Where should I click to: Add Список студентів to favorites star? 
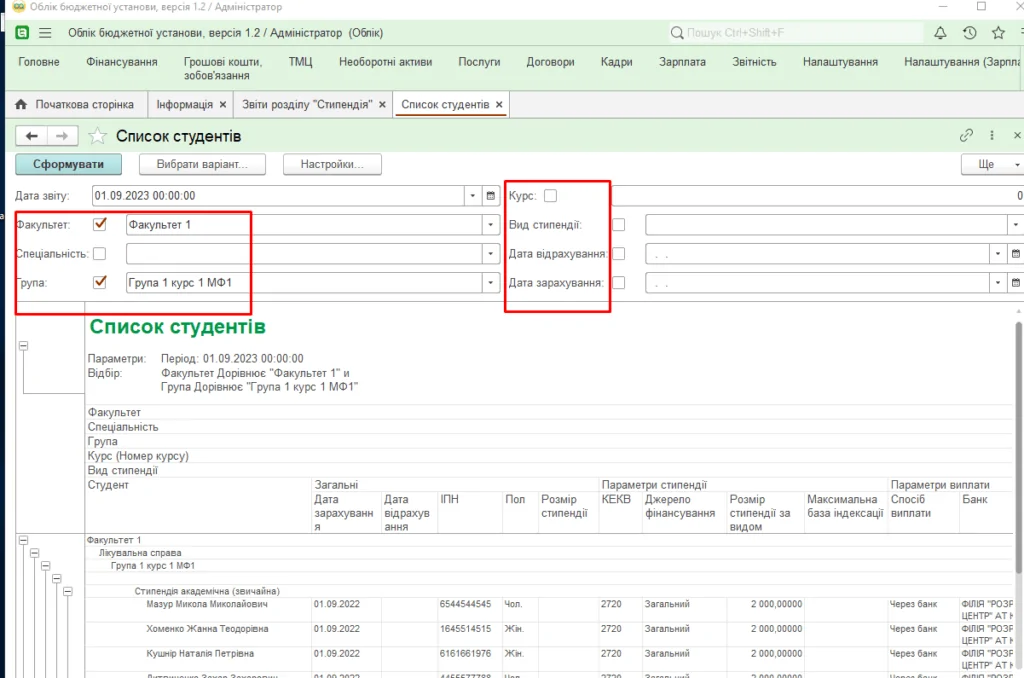coord(97,136)
